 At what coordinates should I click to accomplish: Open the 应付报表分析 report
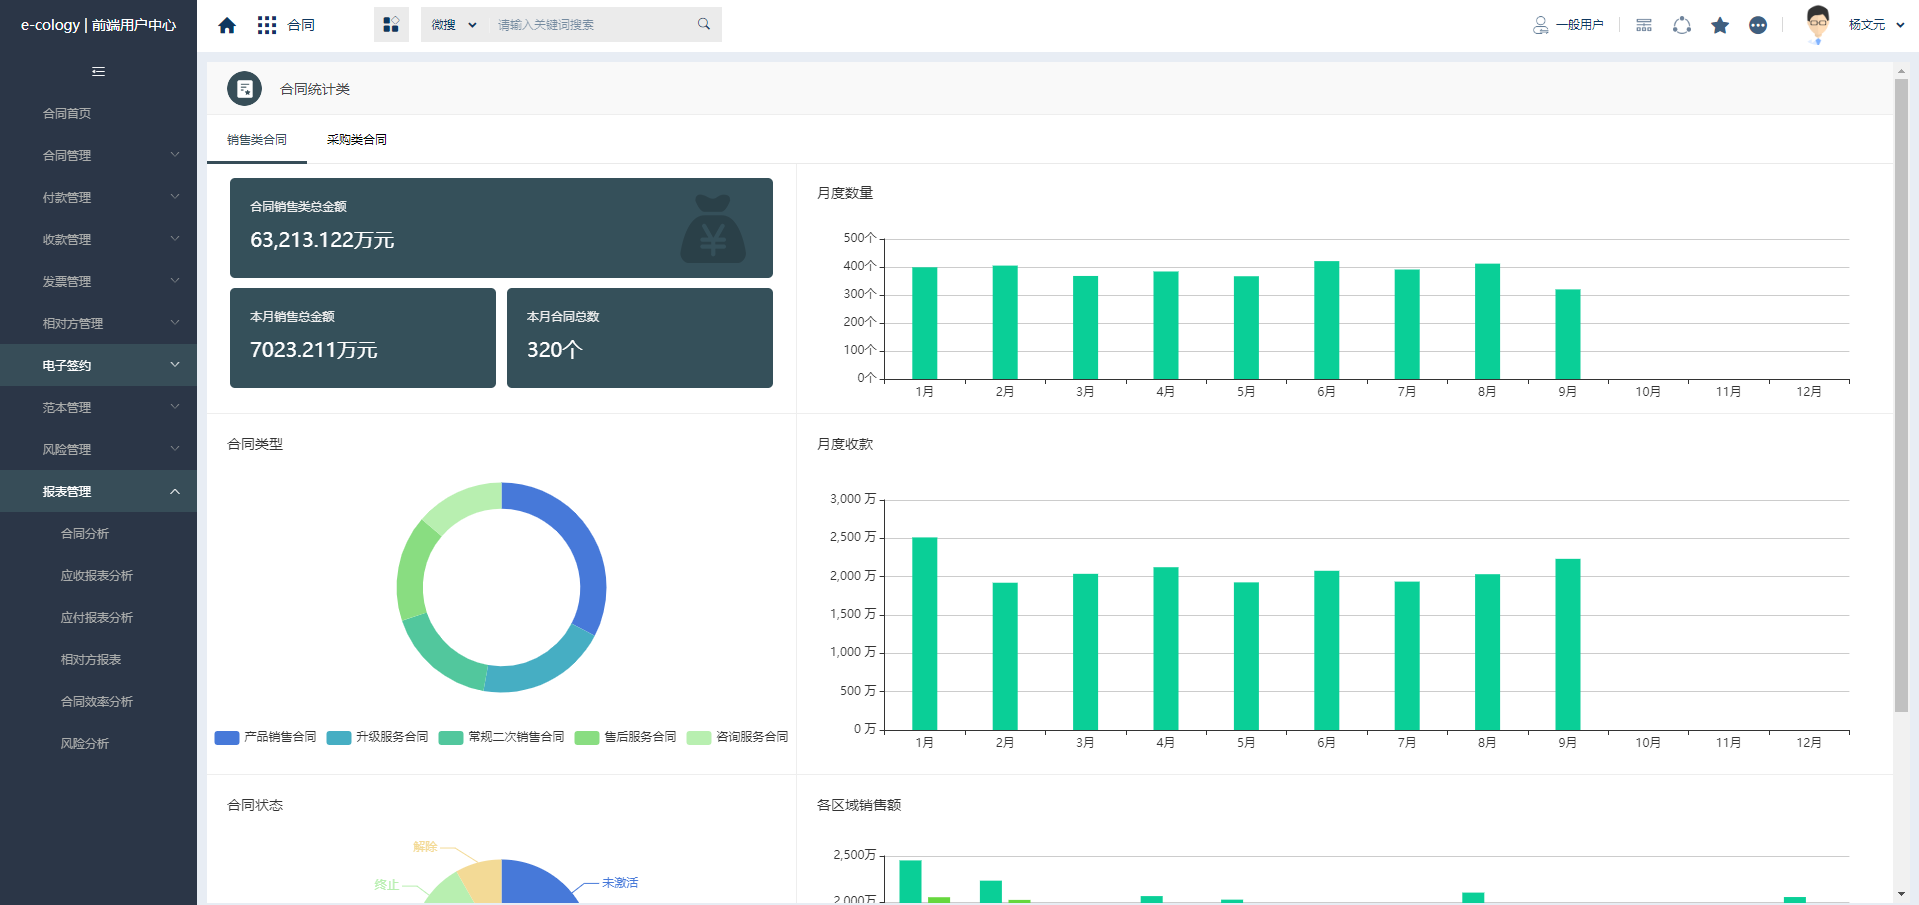pyautogui.click(x=98, y=617)
